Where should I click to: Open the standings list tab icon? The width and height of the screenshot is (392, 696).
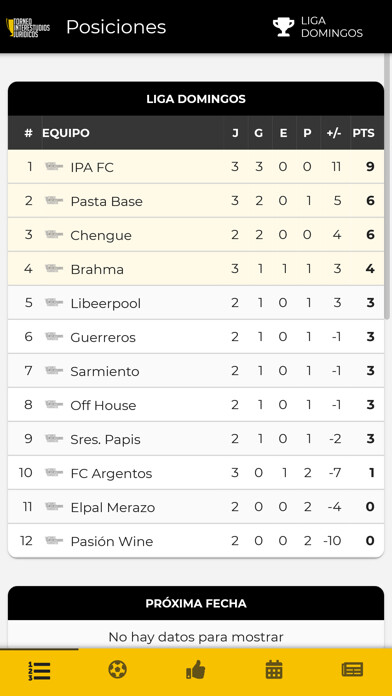pyautogui.click(x=39, y=671)
